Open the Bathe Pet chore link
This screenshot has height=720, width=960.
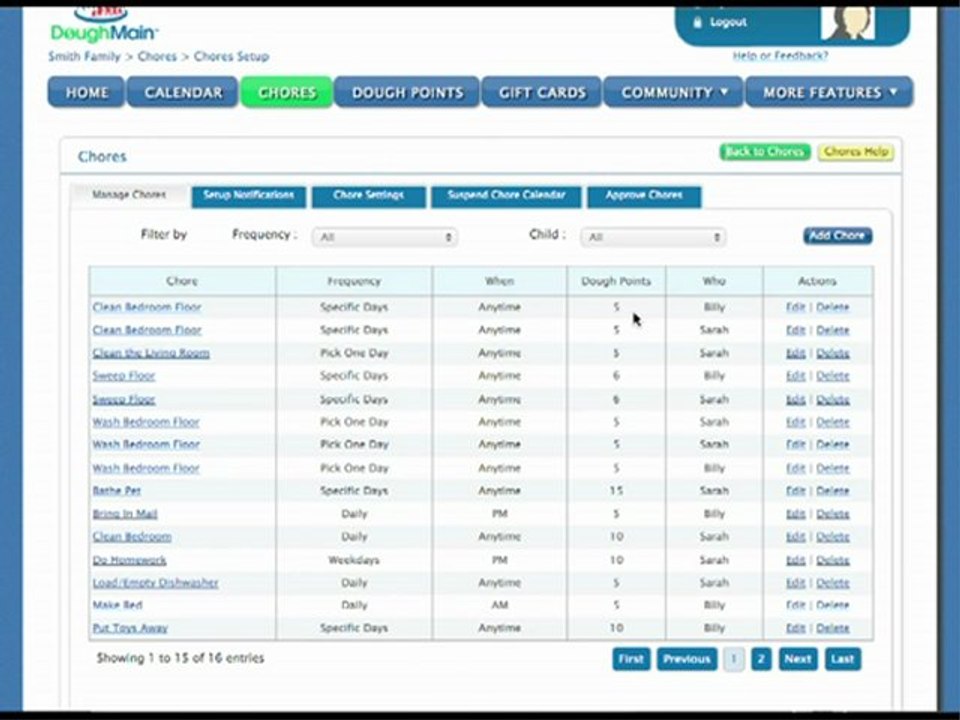pyautogui.click(x=117, y=491)
